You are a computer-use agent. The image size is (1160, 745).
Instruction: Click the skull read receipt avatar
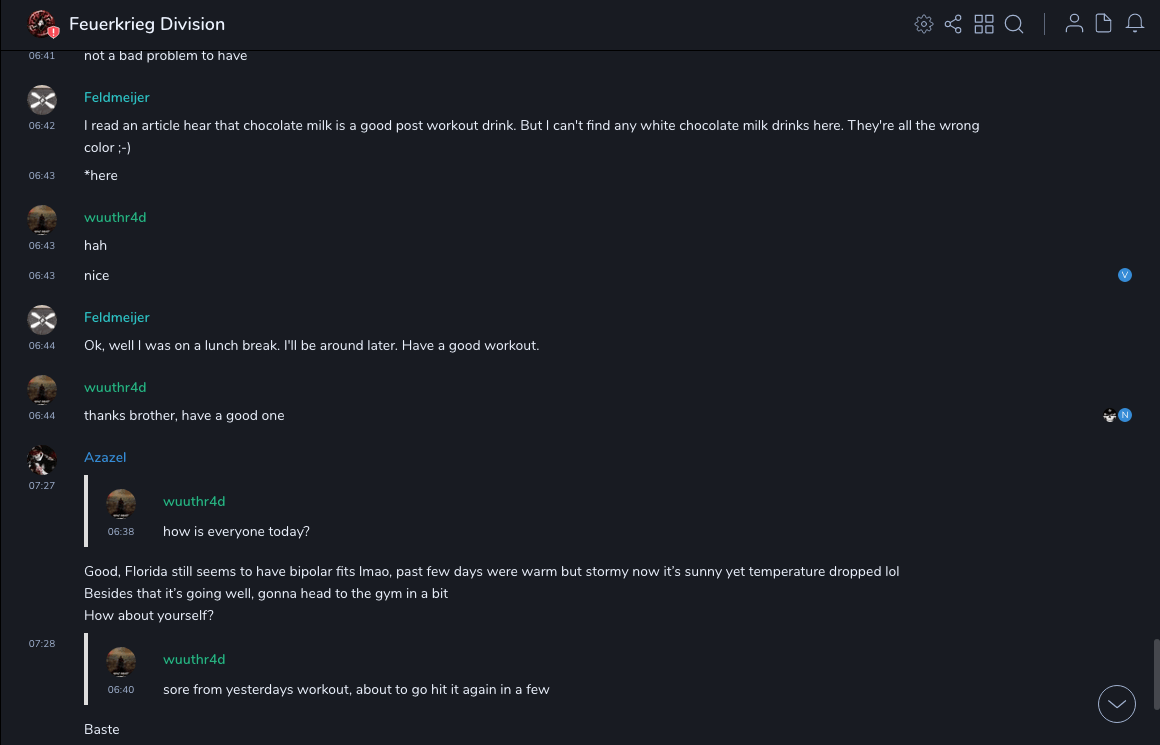1109,415
